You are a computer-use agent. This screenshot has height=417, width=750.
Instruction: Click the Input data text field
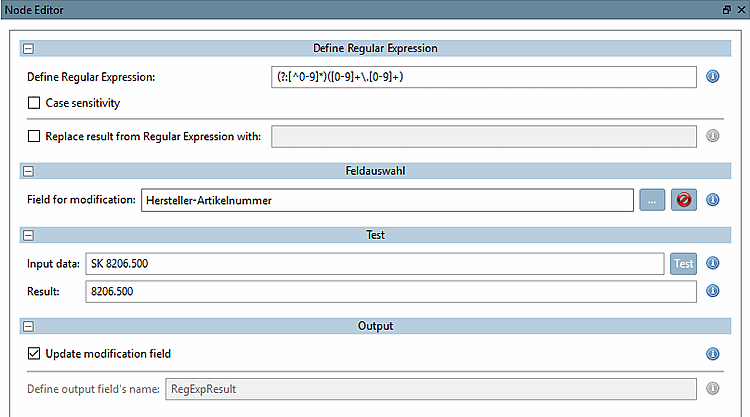[x=374, y=264]
